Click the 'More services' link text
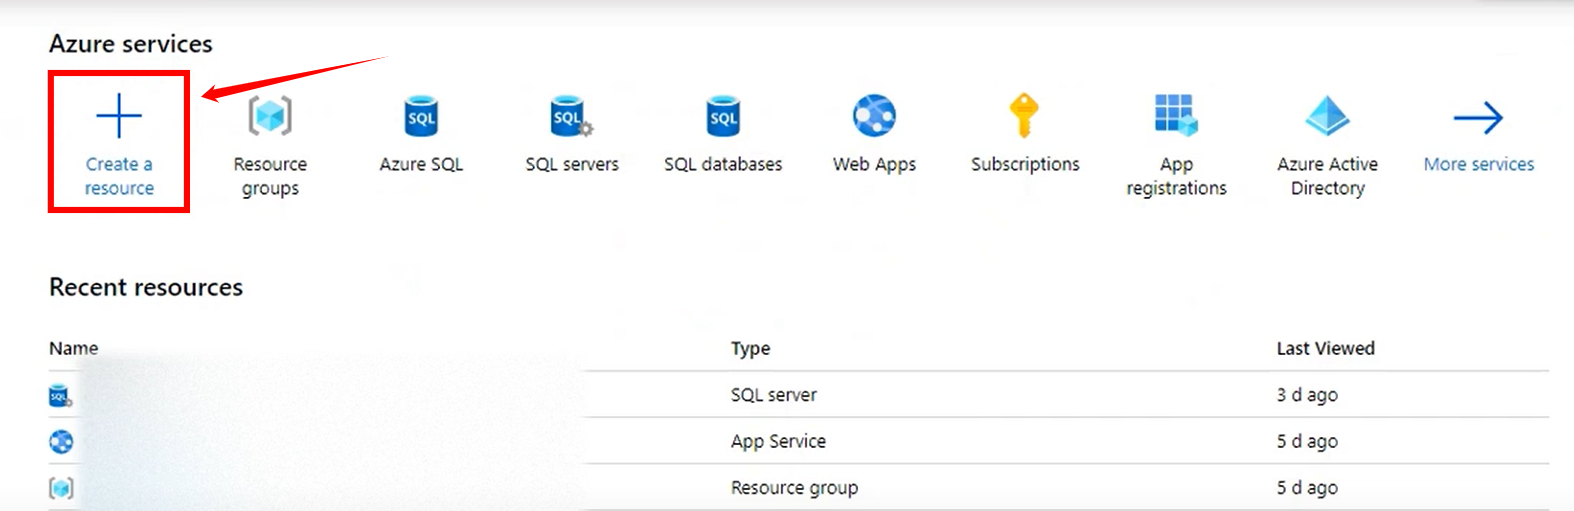 click(x=1478, y=164)
